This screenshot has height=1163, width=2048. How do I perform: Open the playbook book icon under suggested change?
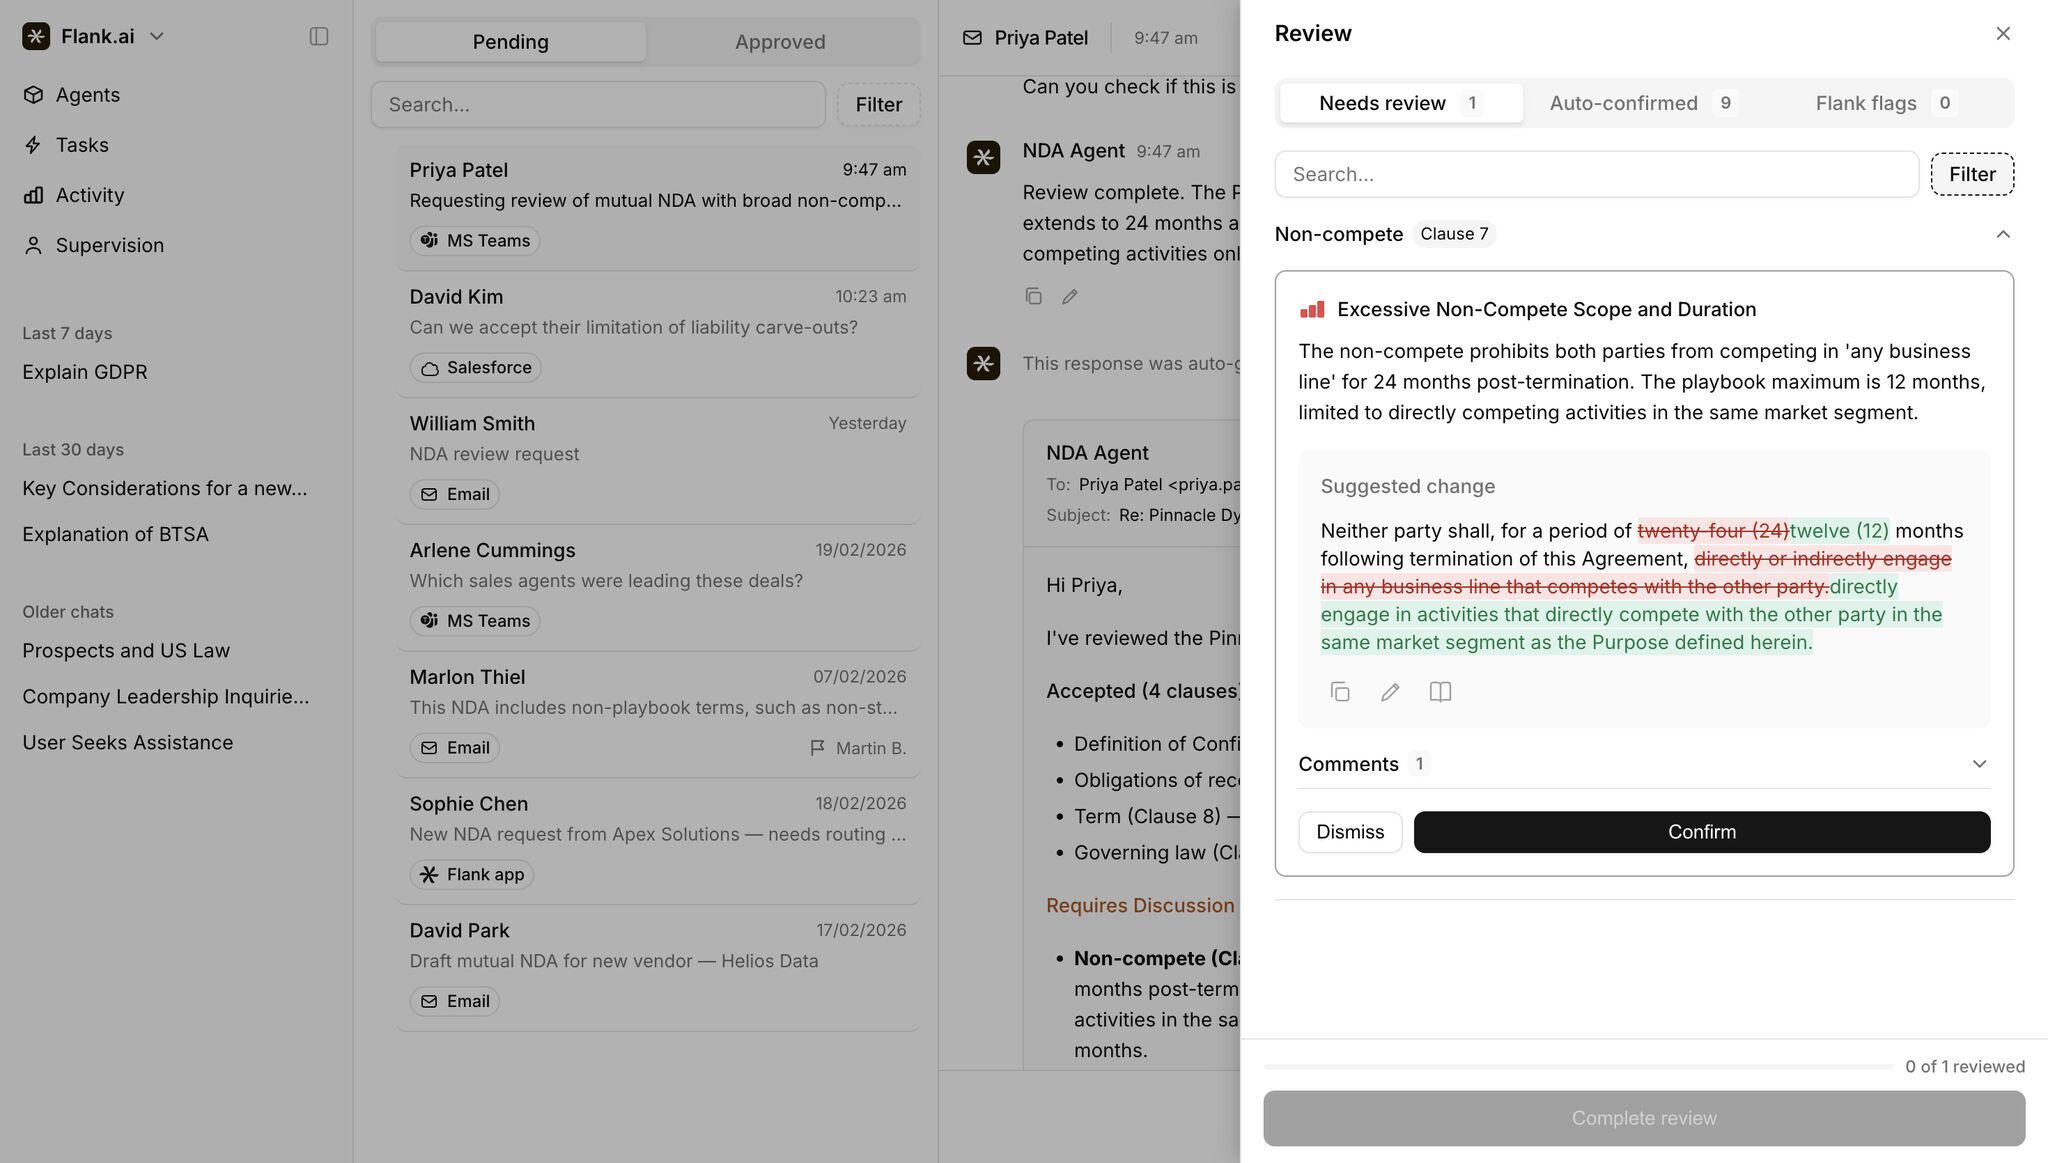tap(1440, 692)
